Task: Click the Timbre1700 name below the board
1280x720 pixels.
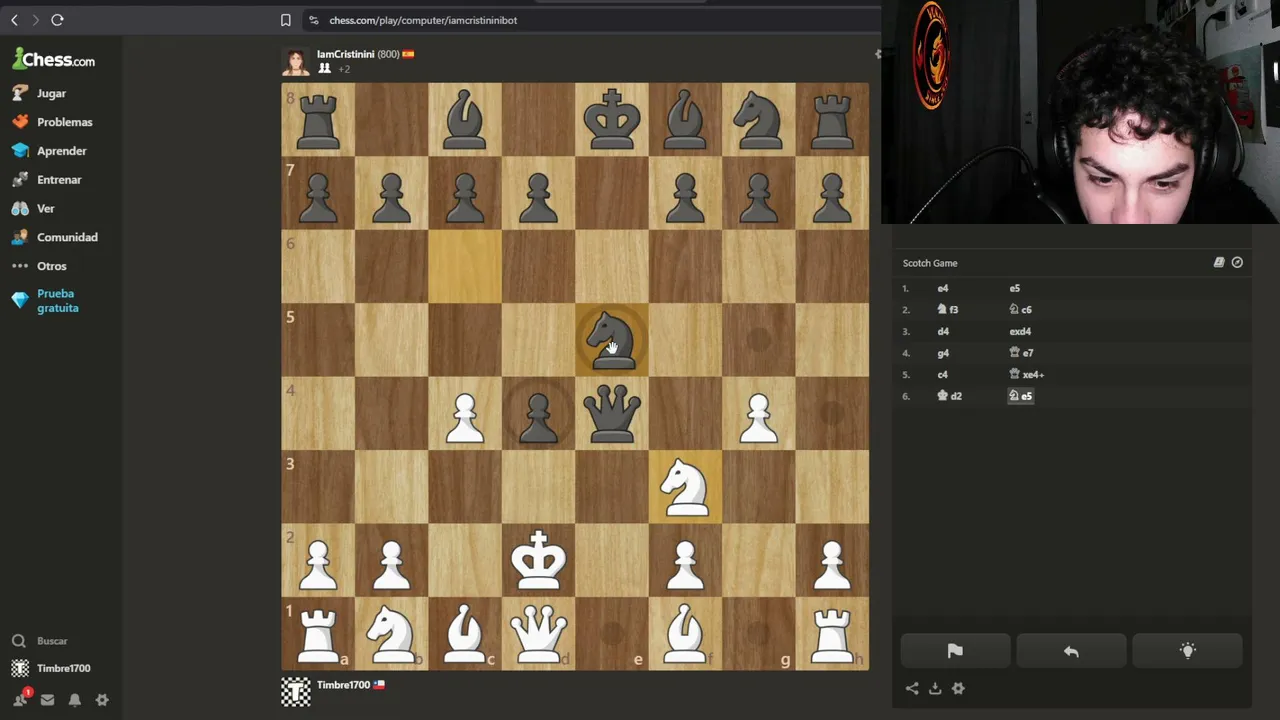Action: [x=343, y=685]
